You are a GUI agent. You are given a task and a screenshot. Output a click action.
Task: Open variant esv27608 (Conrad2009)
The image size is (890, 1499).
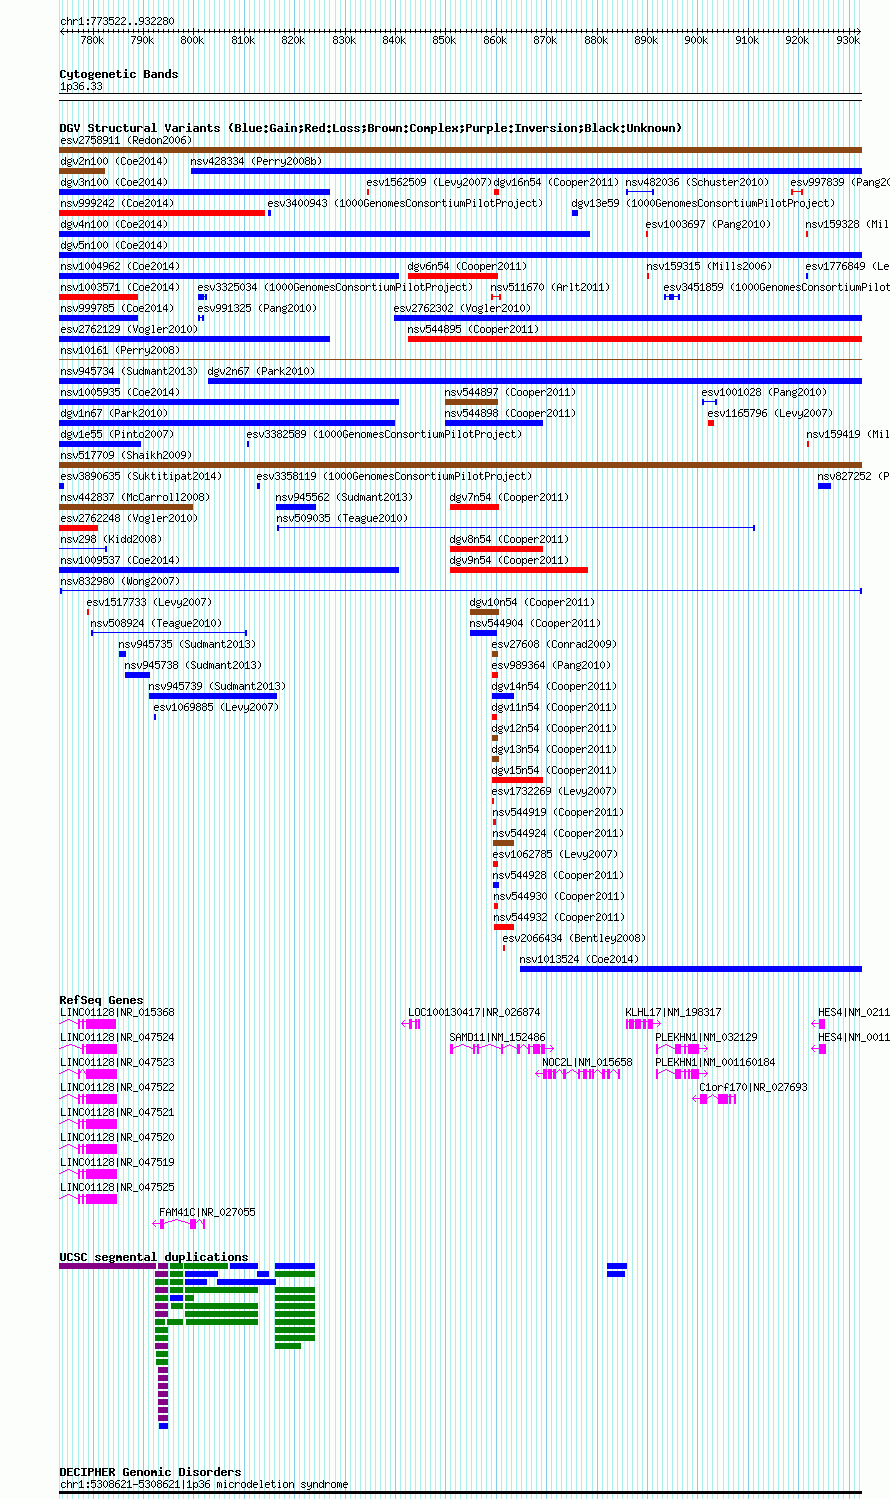coord(554,644)
